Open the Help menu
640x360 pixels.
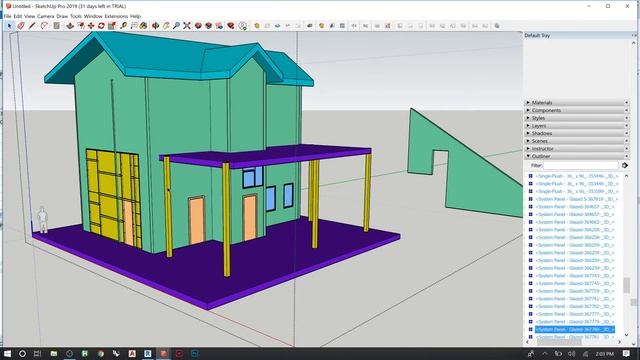135,16
